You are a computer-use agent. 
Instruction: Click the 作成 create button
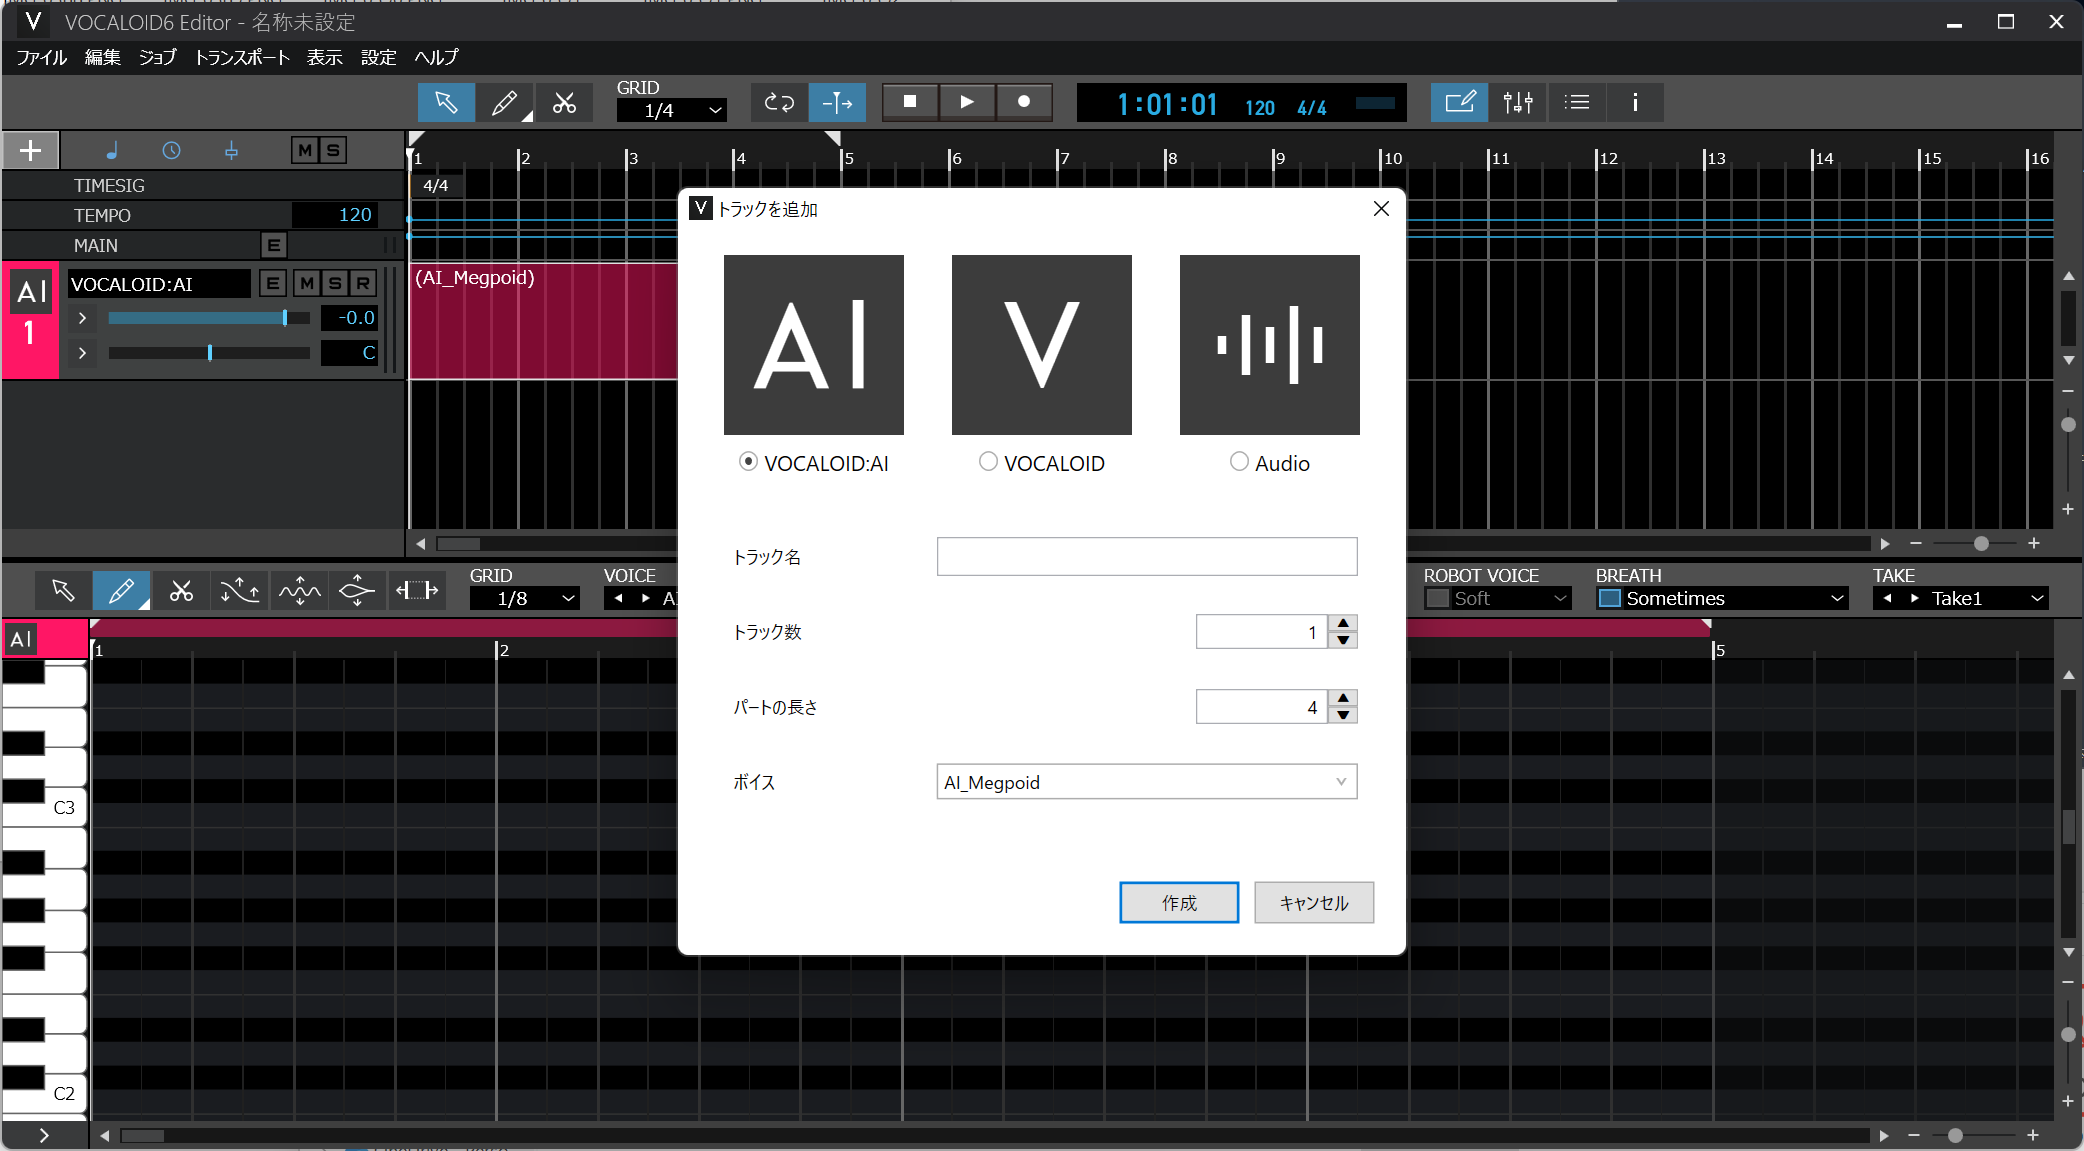click(1179, 903)
